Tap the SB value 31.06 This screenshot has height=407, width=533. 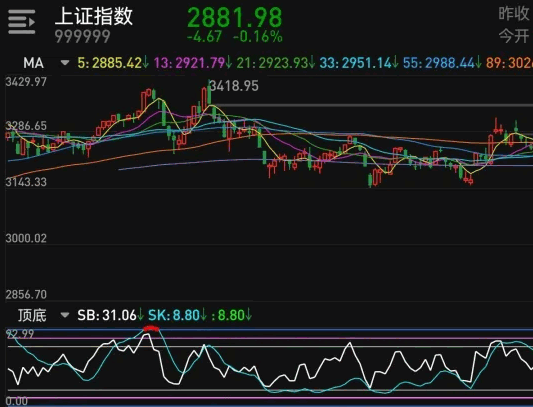[119, 315]
